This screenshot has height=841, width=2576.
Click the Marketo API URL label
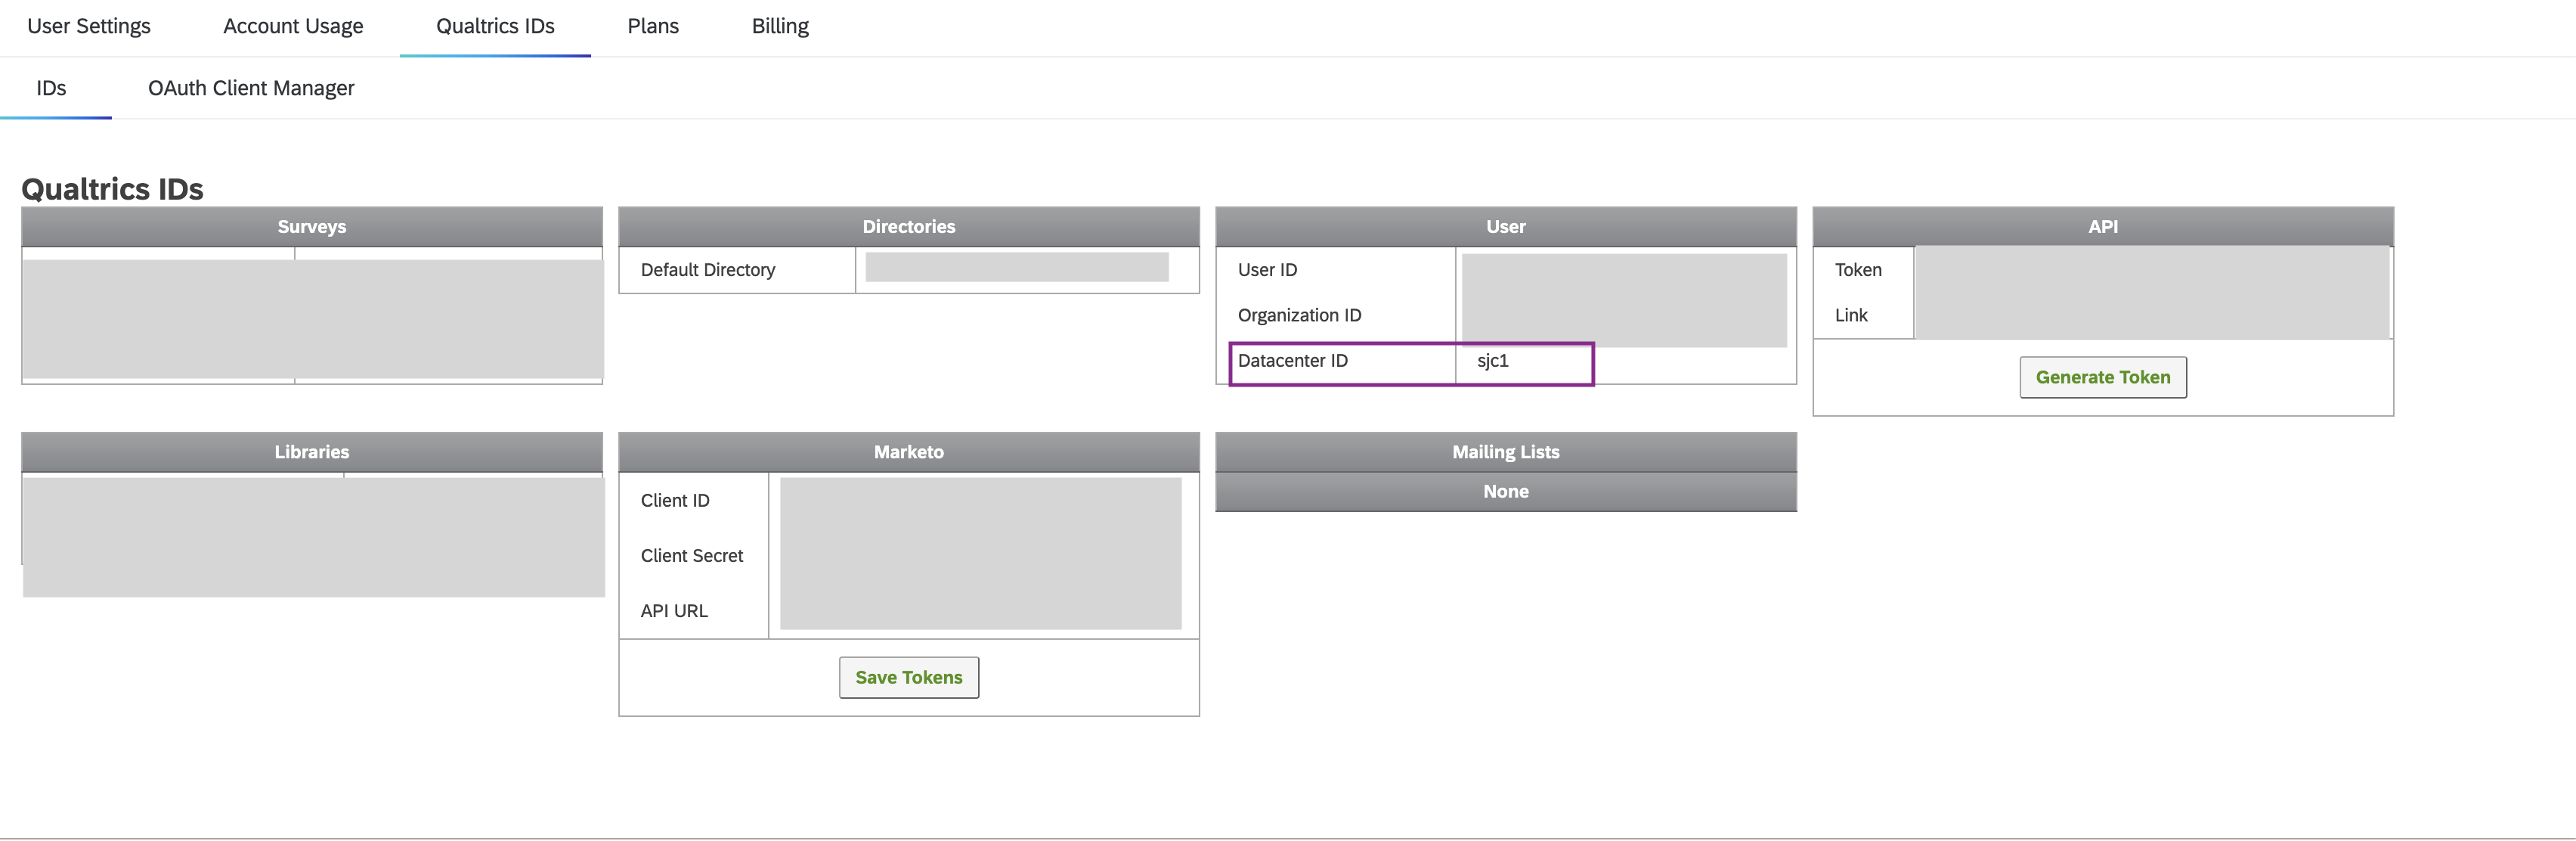point(674,611)
